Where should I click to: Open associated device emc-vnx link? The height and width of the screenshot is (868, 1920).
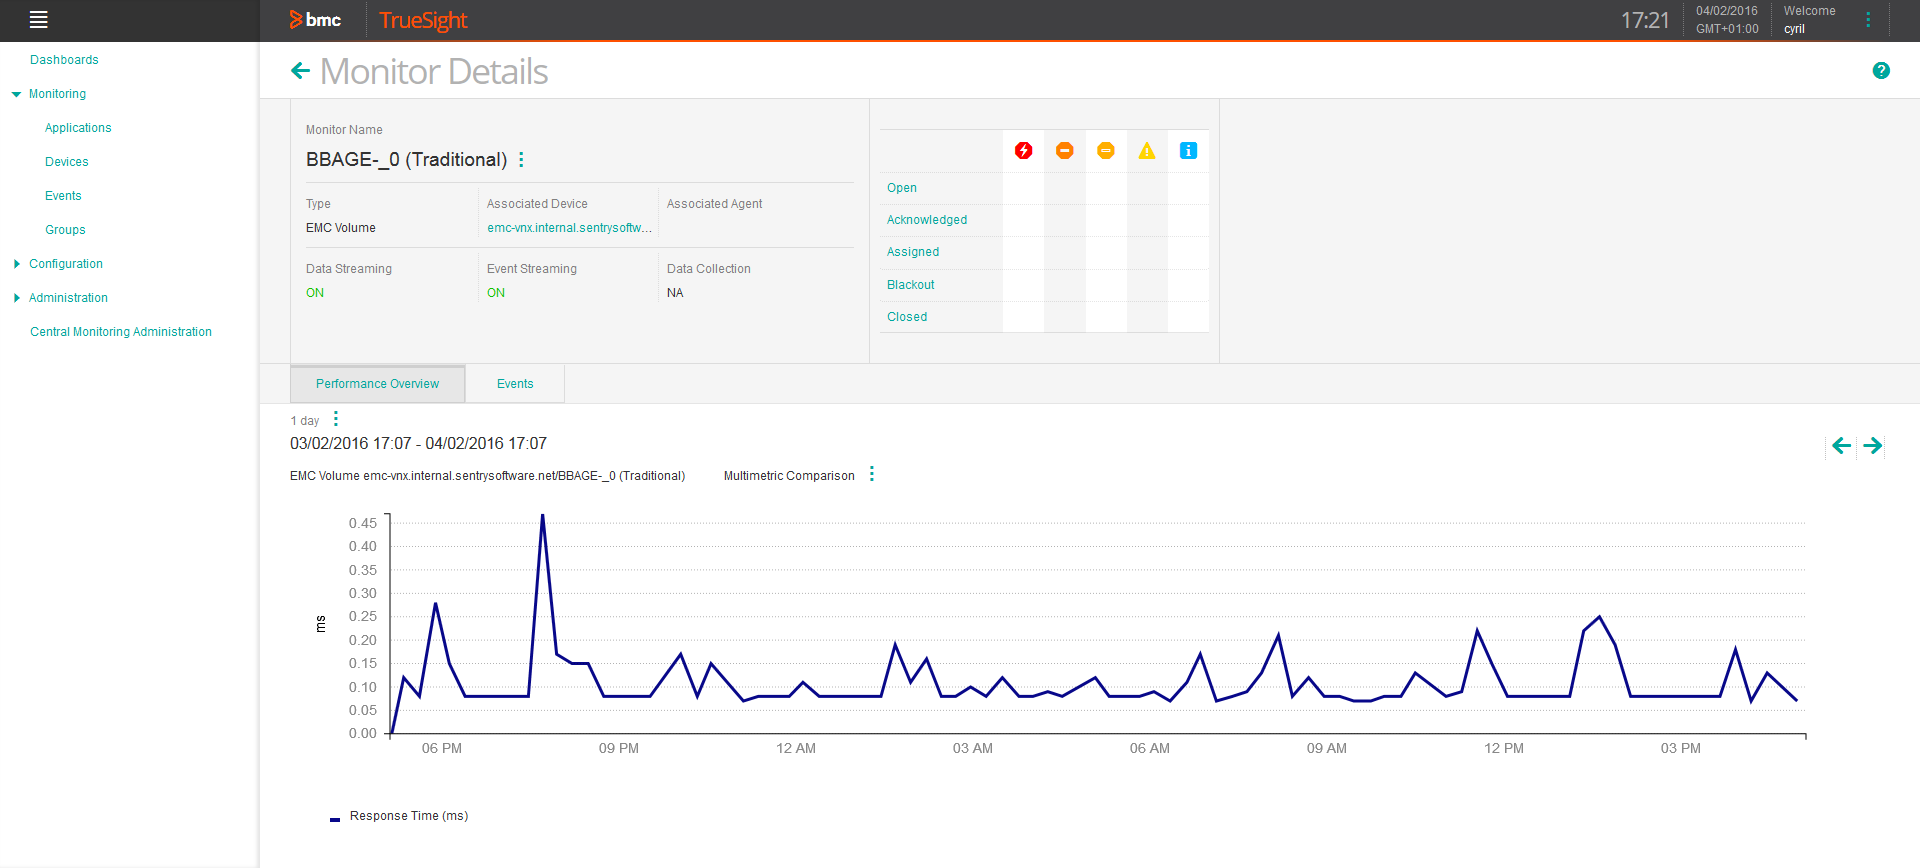pos(569,228)
